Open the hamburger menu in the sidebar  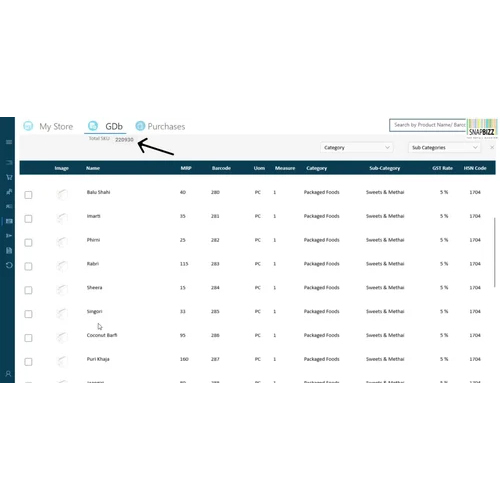9,142
